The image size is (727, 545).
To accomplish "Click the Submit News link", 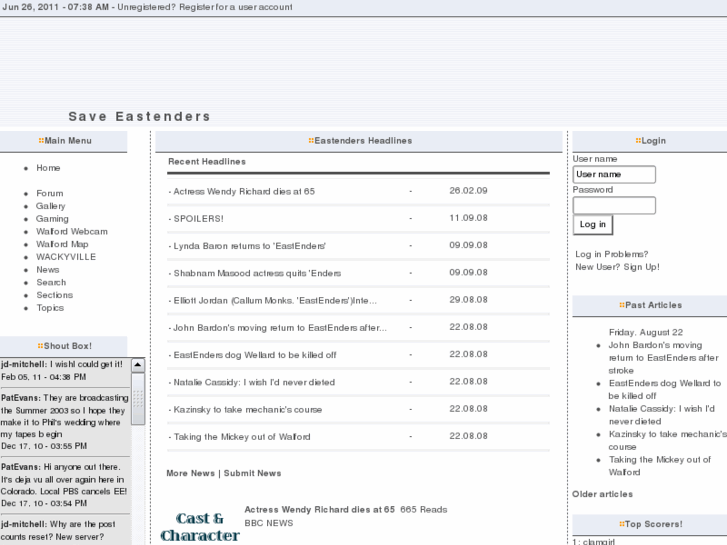I will point(252,473).
